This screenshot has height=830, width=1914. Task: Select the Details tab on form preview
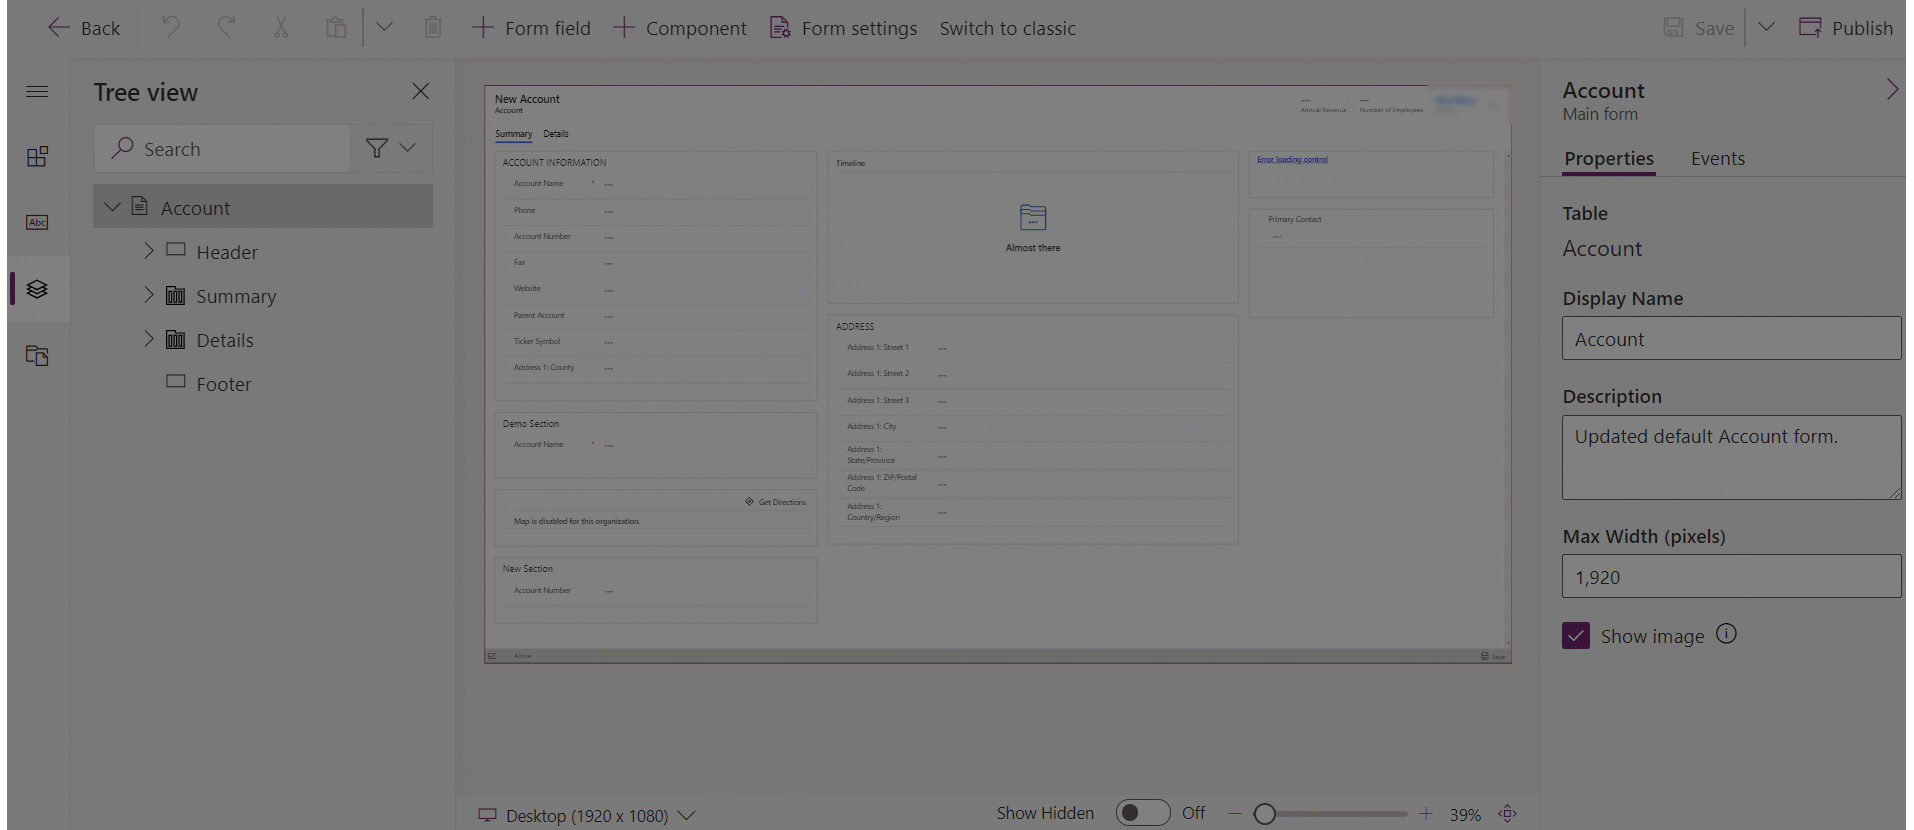coord(556,134)
